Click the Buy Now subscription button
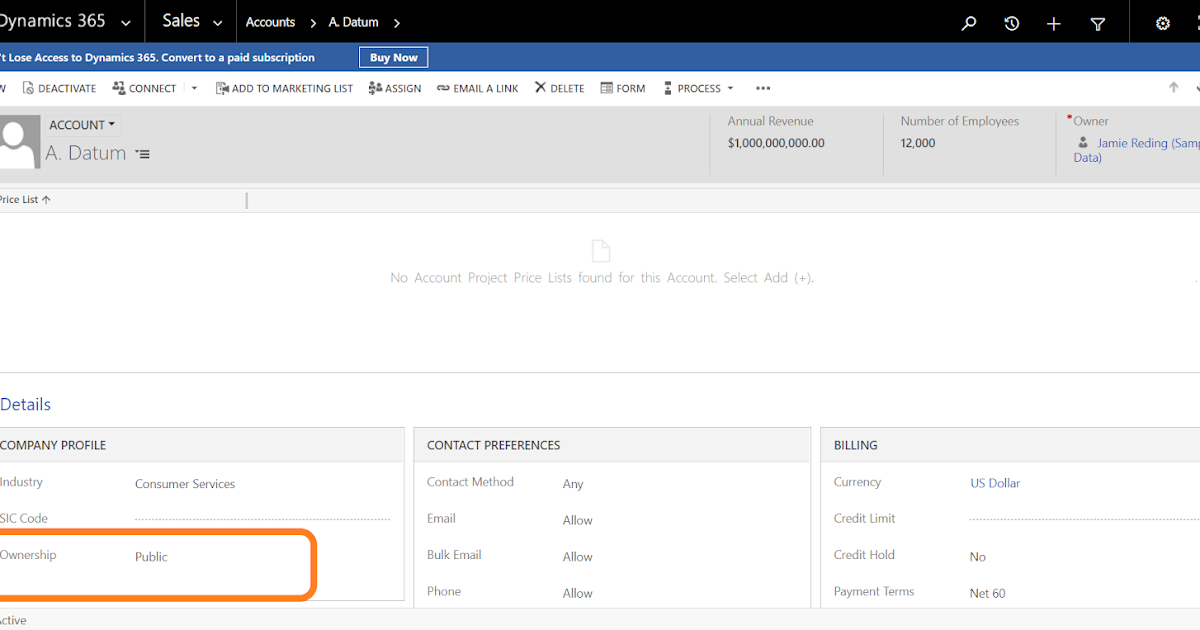Screen dimensions: 1200x630 [x=392, y=57]
